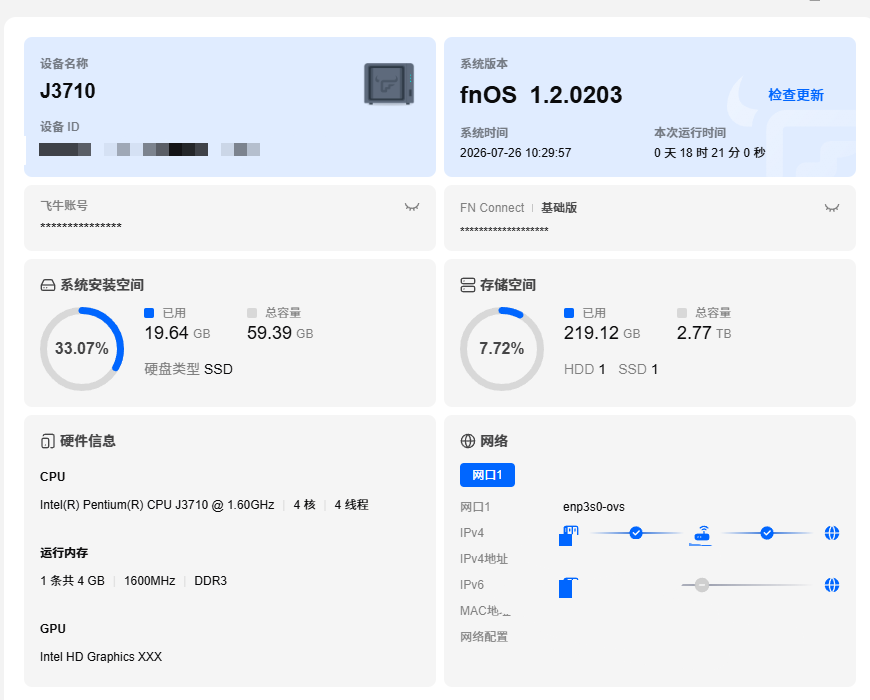Click the first IPv4 connection checkmark
The width and height of the screenshot is (870, 700).
(636, 533)
